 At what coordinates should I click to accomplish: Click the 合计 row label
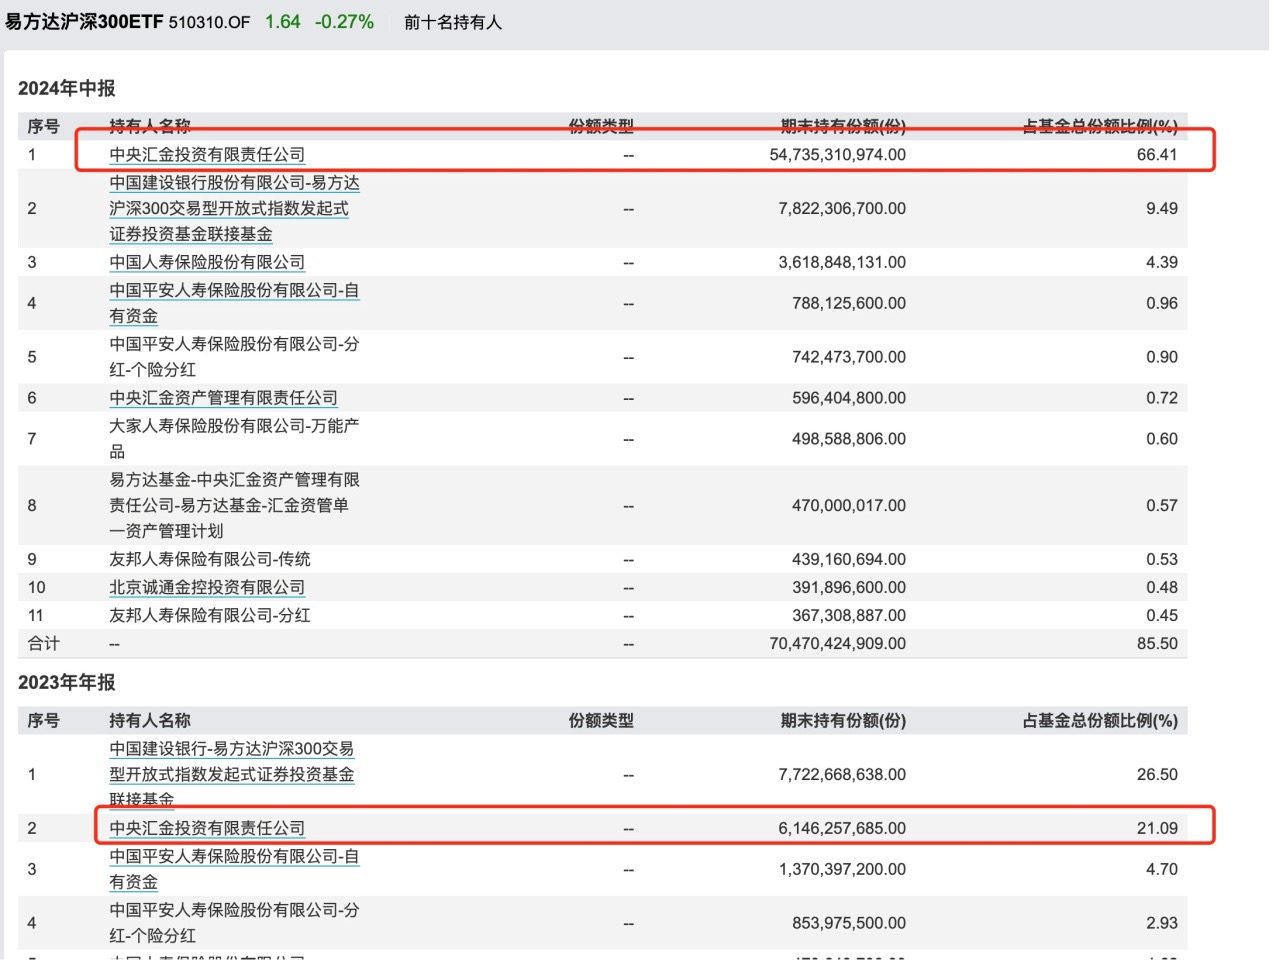pos(43,644)
